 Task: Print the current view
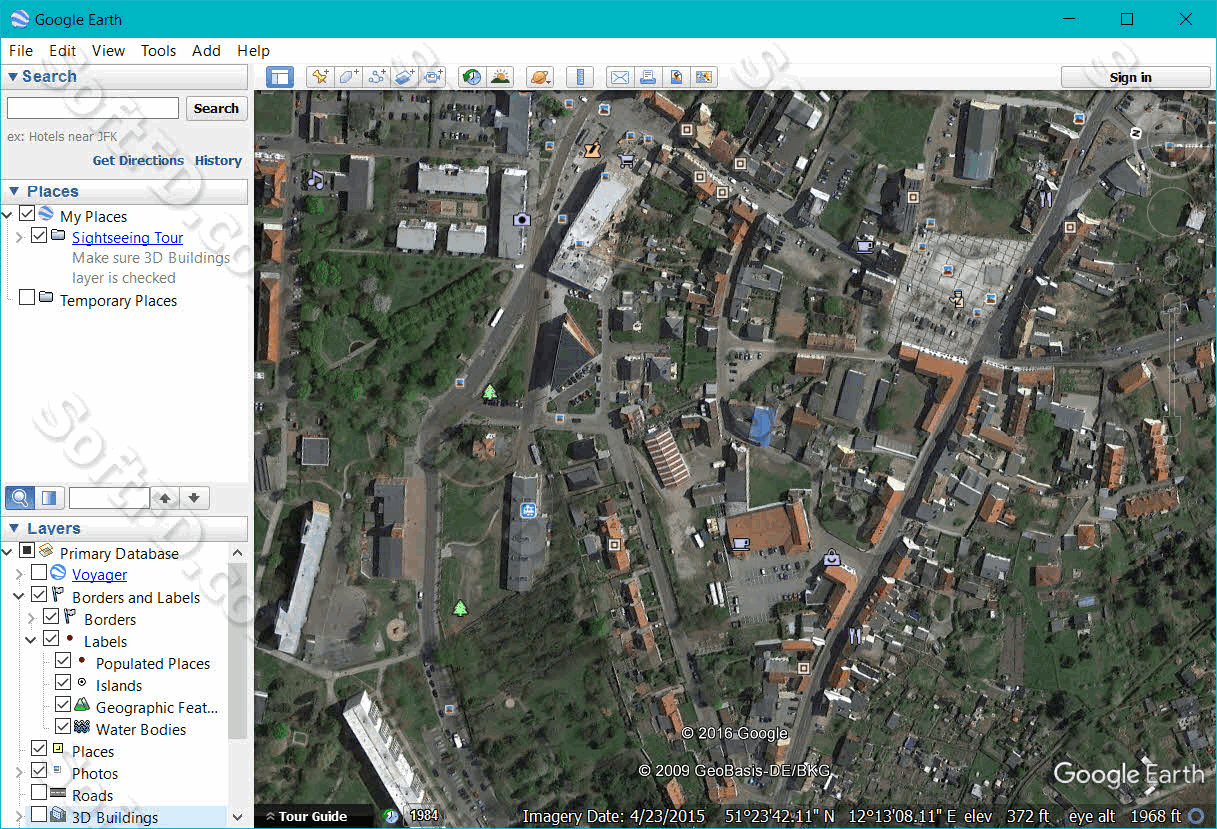(x=648, y=77)
